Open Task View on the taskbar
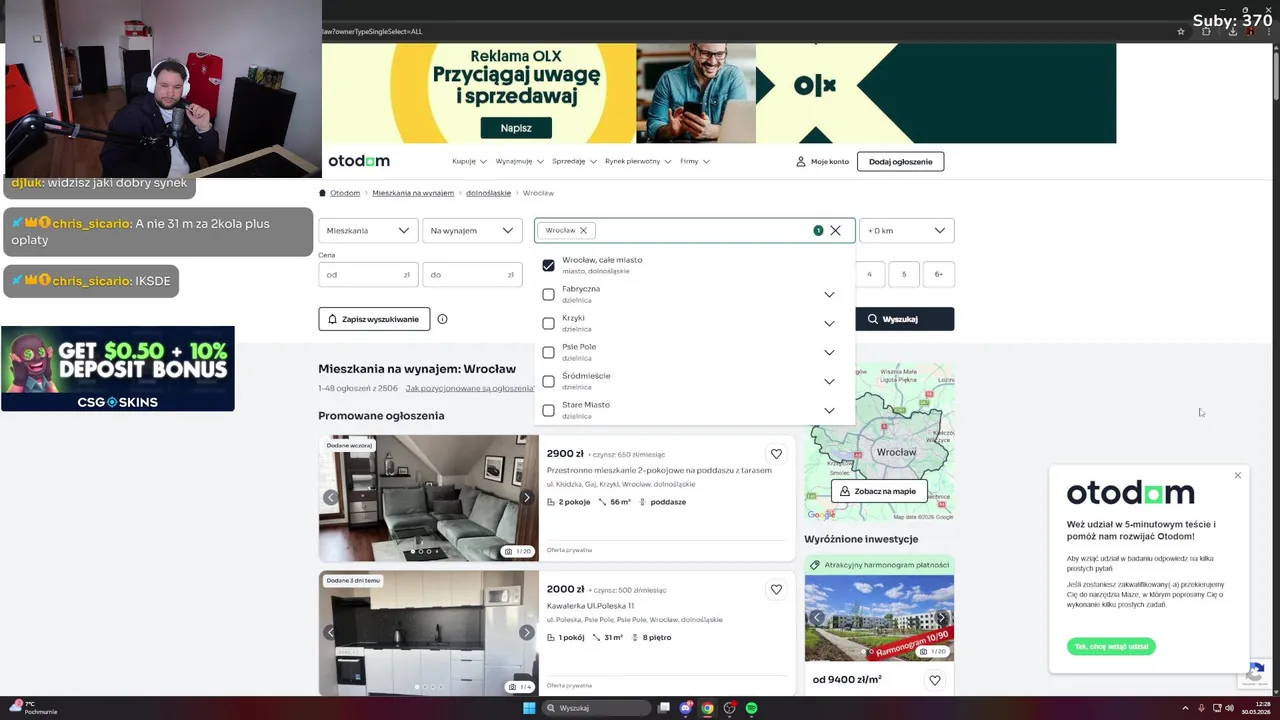The width and height of the screenshot is (1280, 720). pos(663,708)
